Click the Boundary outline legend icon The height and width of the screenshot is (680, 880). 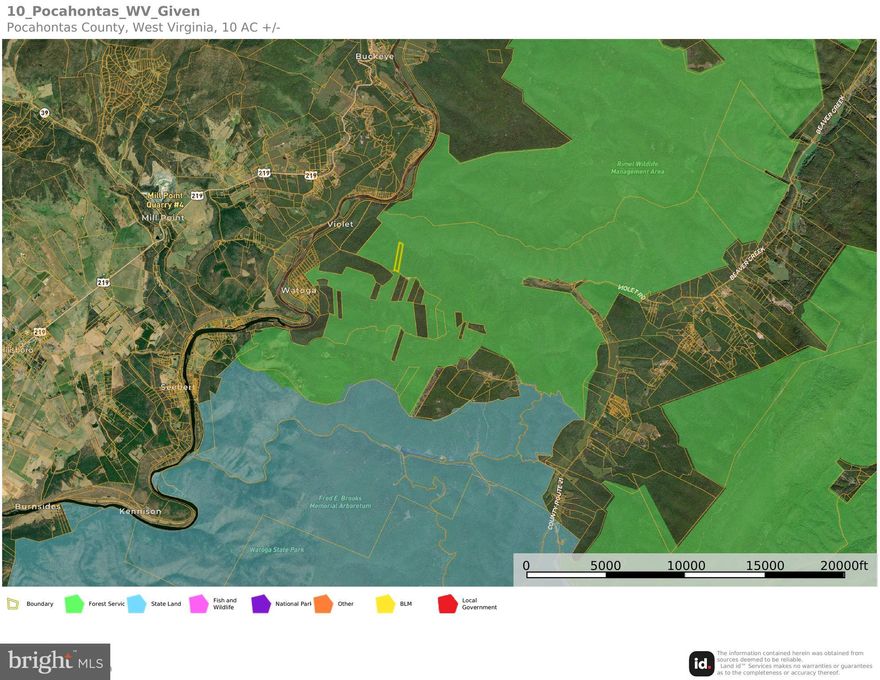coord(13,604)
